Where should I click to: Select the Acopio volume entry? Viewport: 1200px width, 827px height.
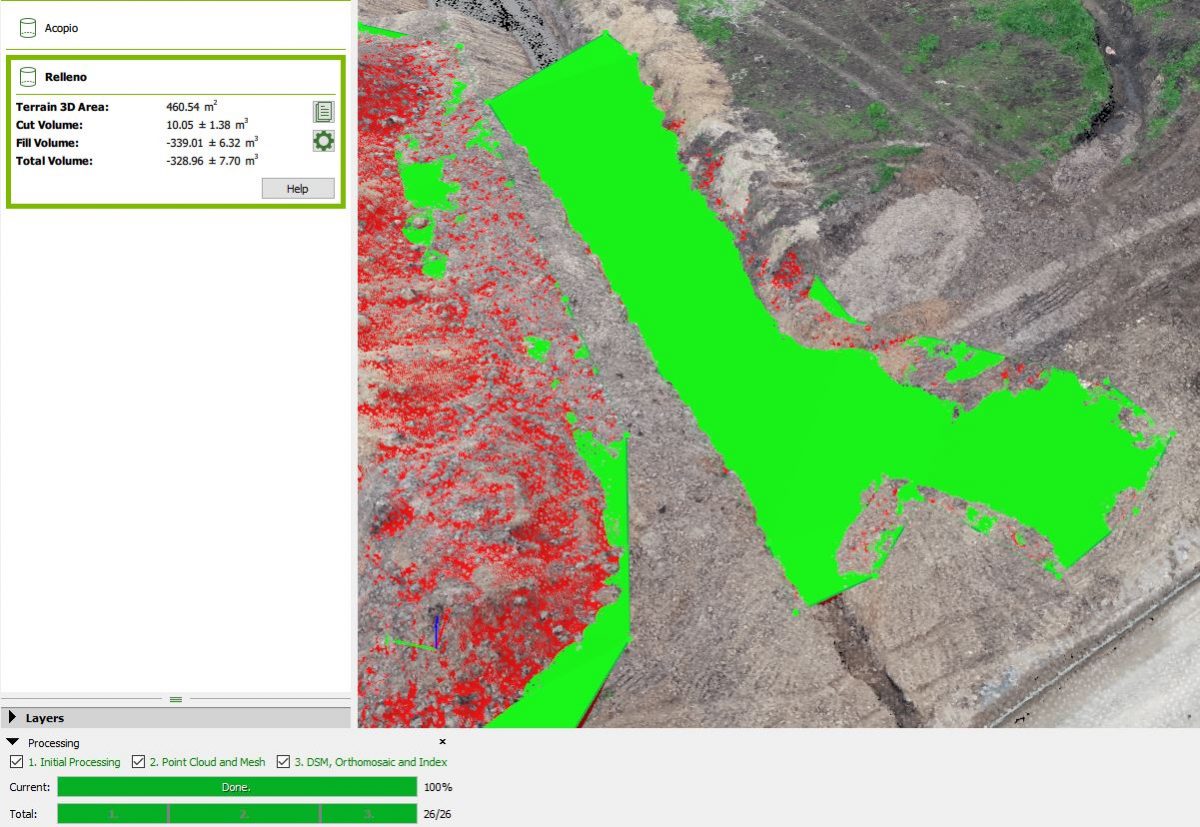61,29
